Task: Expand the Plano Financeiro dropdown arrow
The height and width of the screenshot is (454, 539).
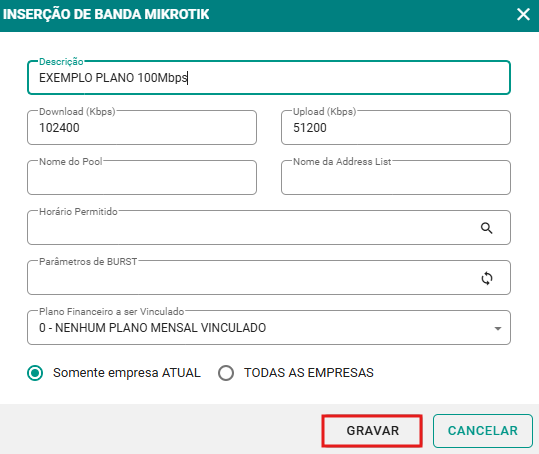Action: click(x=497, y=329)
